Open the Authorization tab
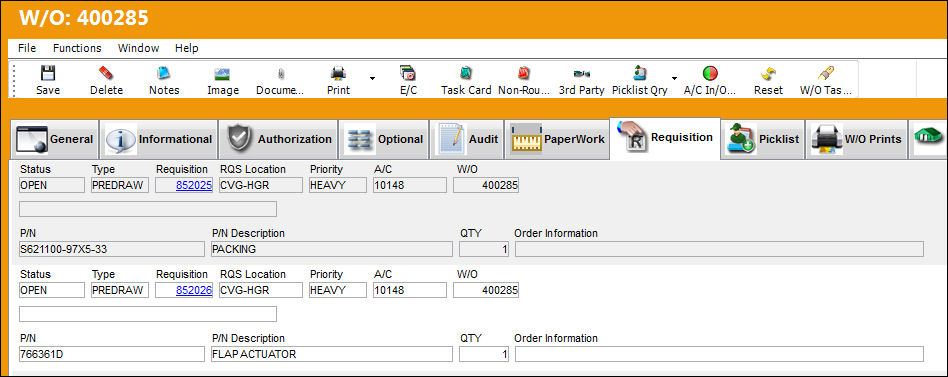The height and width of the screenshot is (377, 948). click(278, 140)
